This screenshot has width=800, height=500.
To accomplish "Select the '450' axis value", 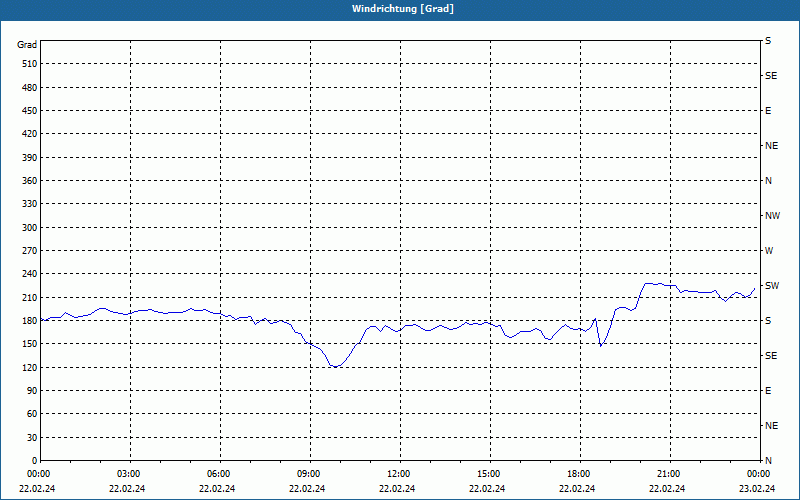I will click(x=31, y=111).
